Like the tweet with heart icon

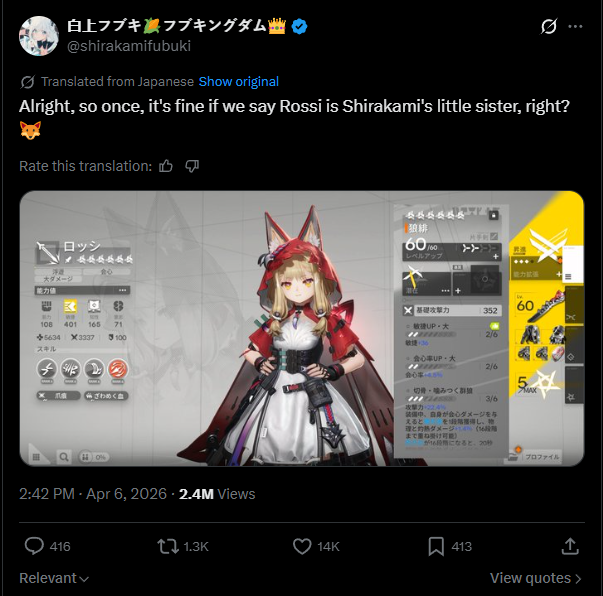302,546
